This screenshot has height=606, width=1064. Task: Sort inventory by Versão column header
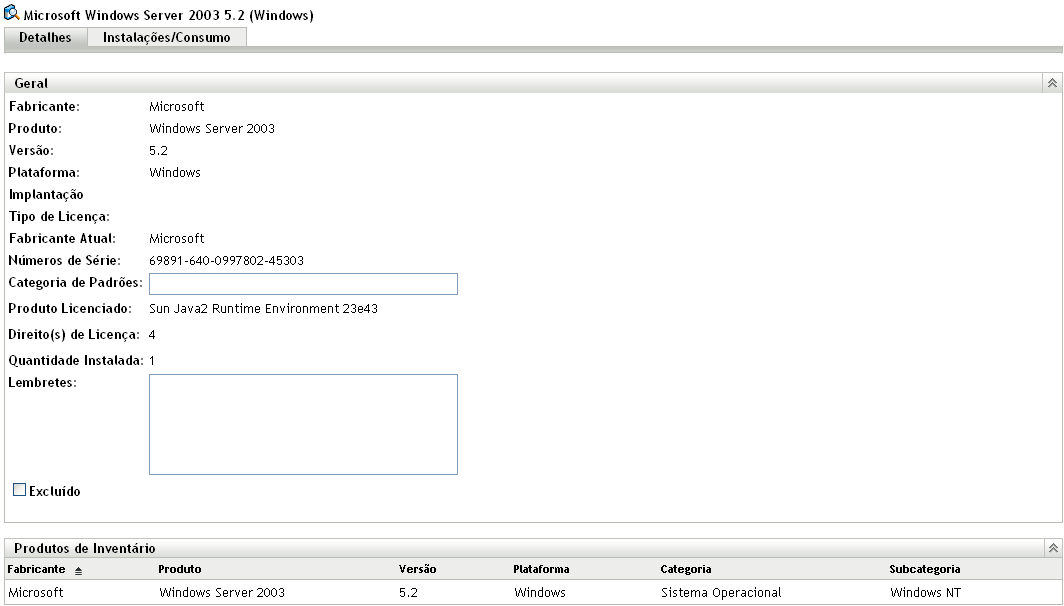[x=417, y=569]
